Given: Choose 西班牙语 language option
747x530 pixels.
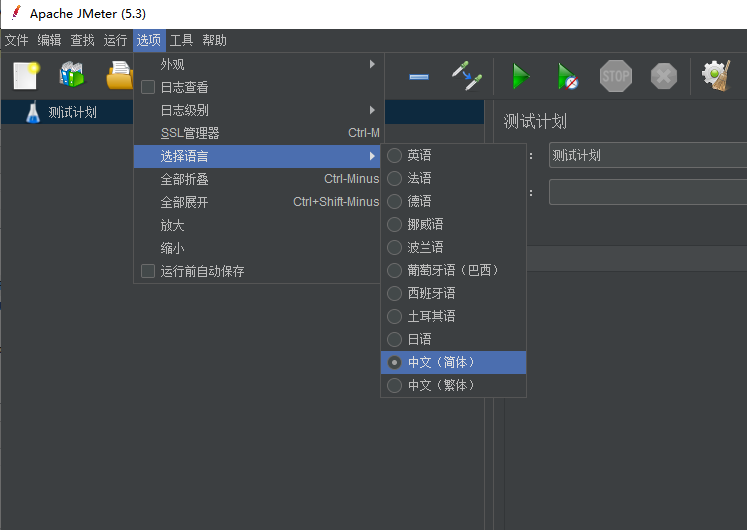Looking at the screenshot, I should [x=454, y=293].
